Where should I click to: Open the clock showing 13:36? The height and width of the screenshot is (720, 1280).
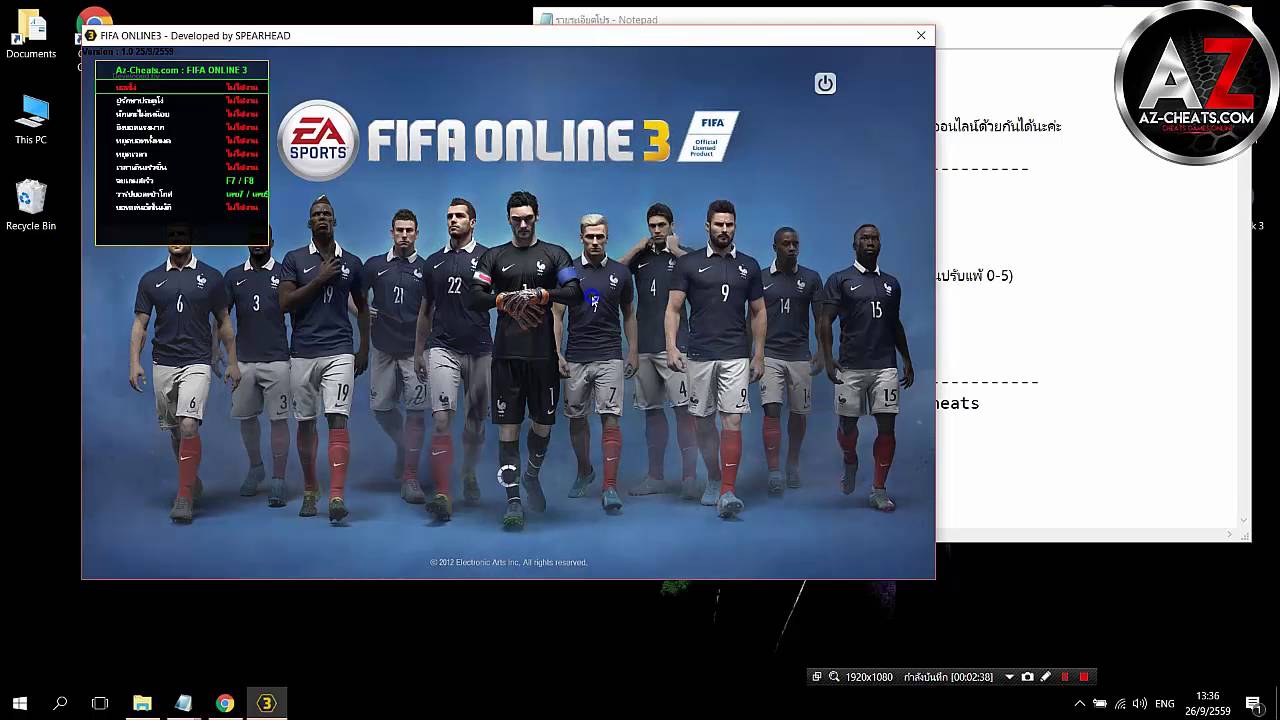1207,703
